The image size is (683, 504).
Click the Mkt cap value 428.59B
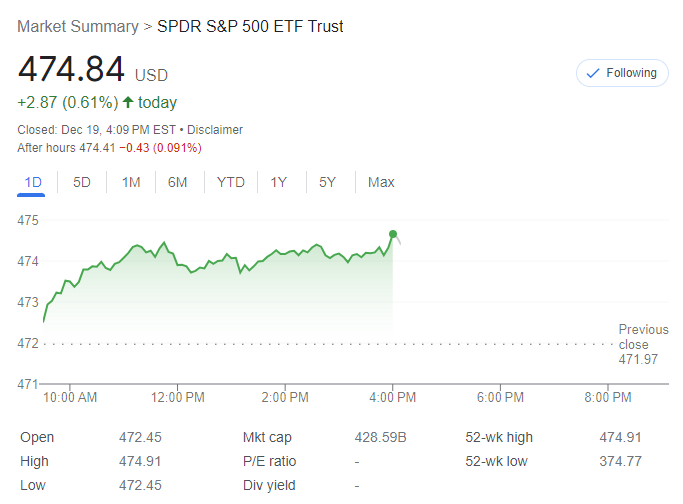point(375,437)
